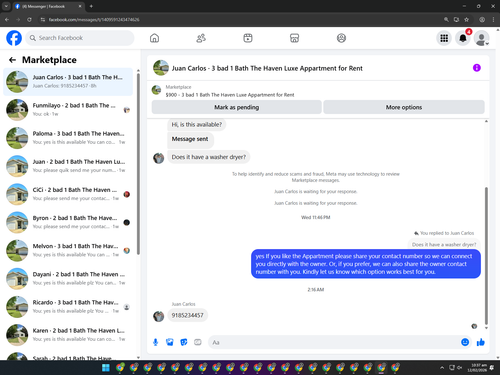
Task: Open the nine-dot menu grid icon
Action: [444, 38]
